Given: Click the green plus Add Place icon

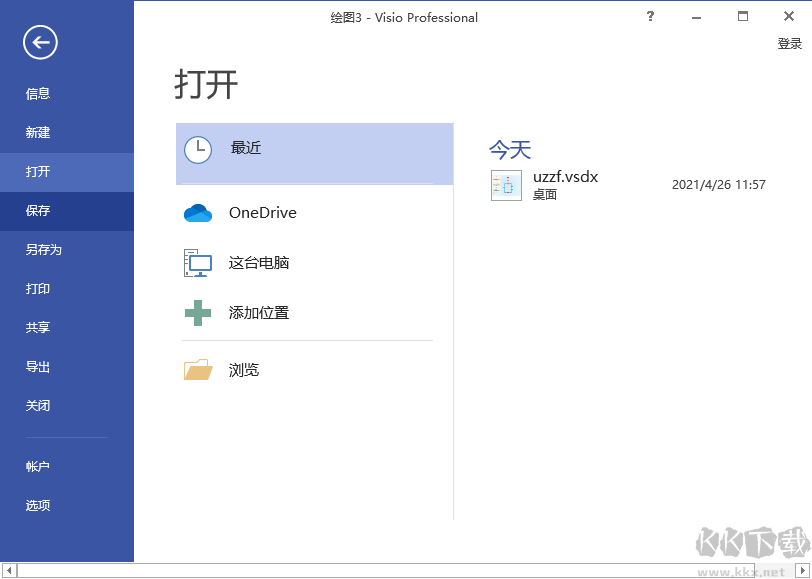Looking at the screenshot, I should 198,313.
